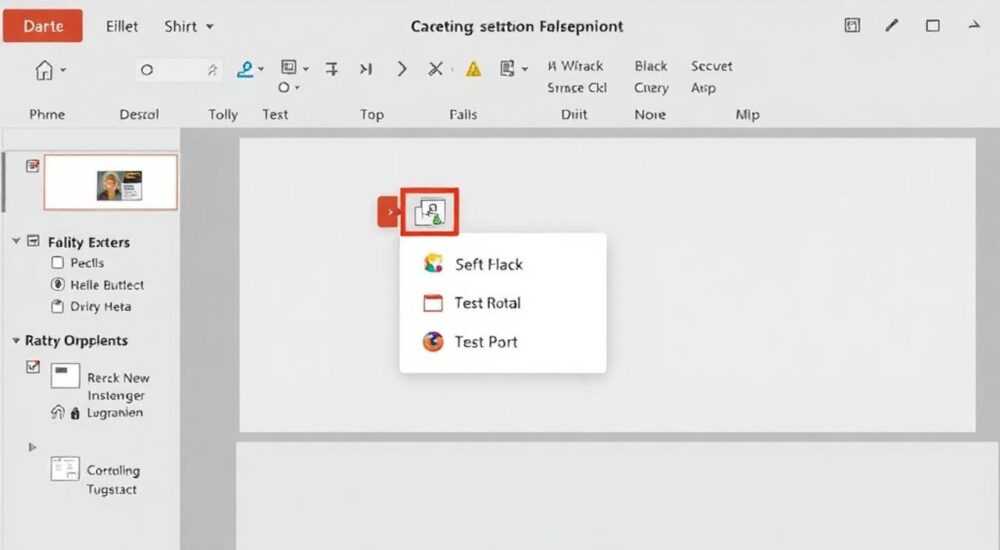Click the Dviry Heta clipboard icon

[x=57, y=306]
